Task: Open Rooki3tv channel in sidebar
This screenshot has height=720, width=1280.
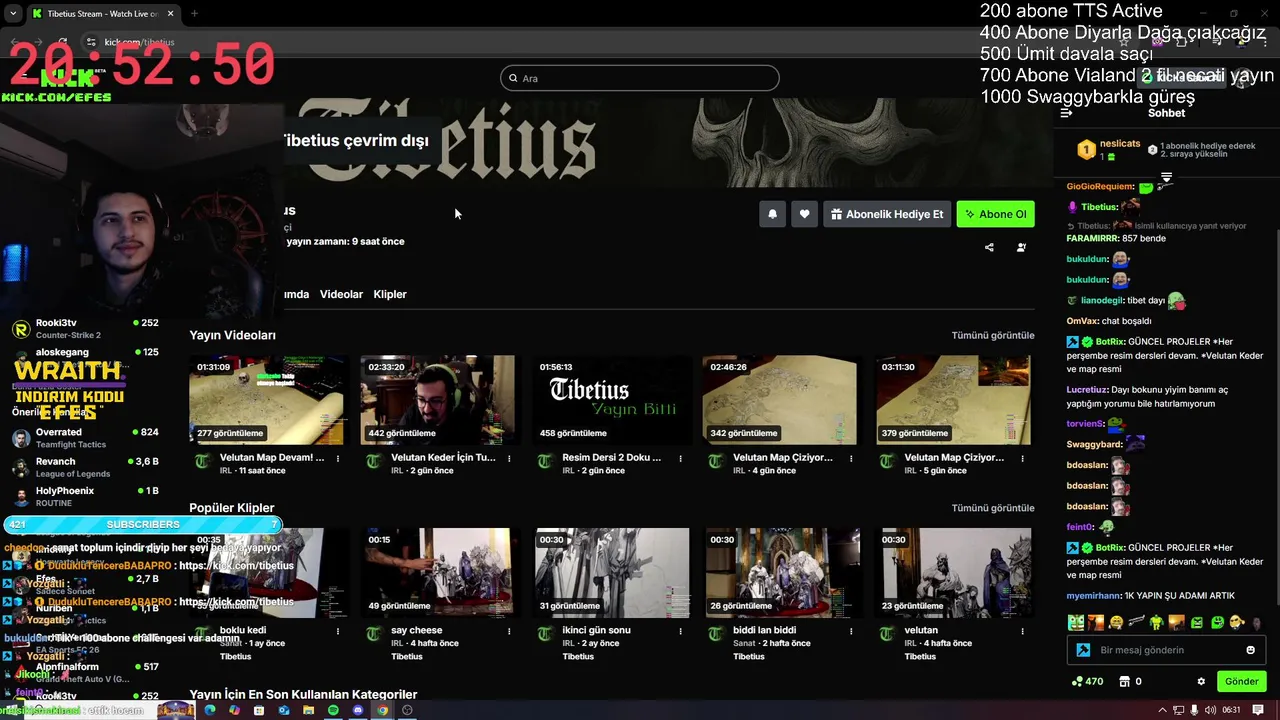Action: click(x=84, y=329)
